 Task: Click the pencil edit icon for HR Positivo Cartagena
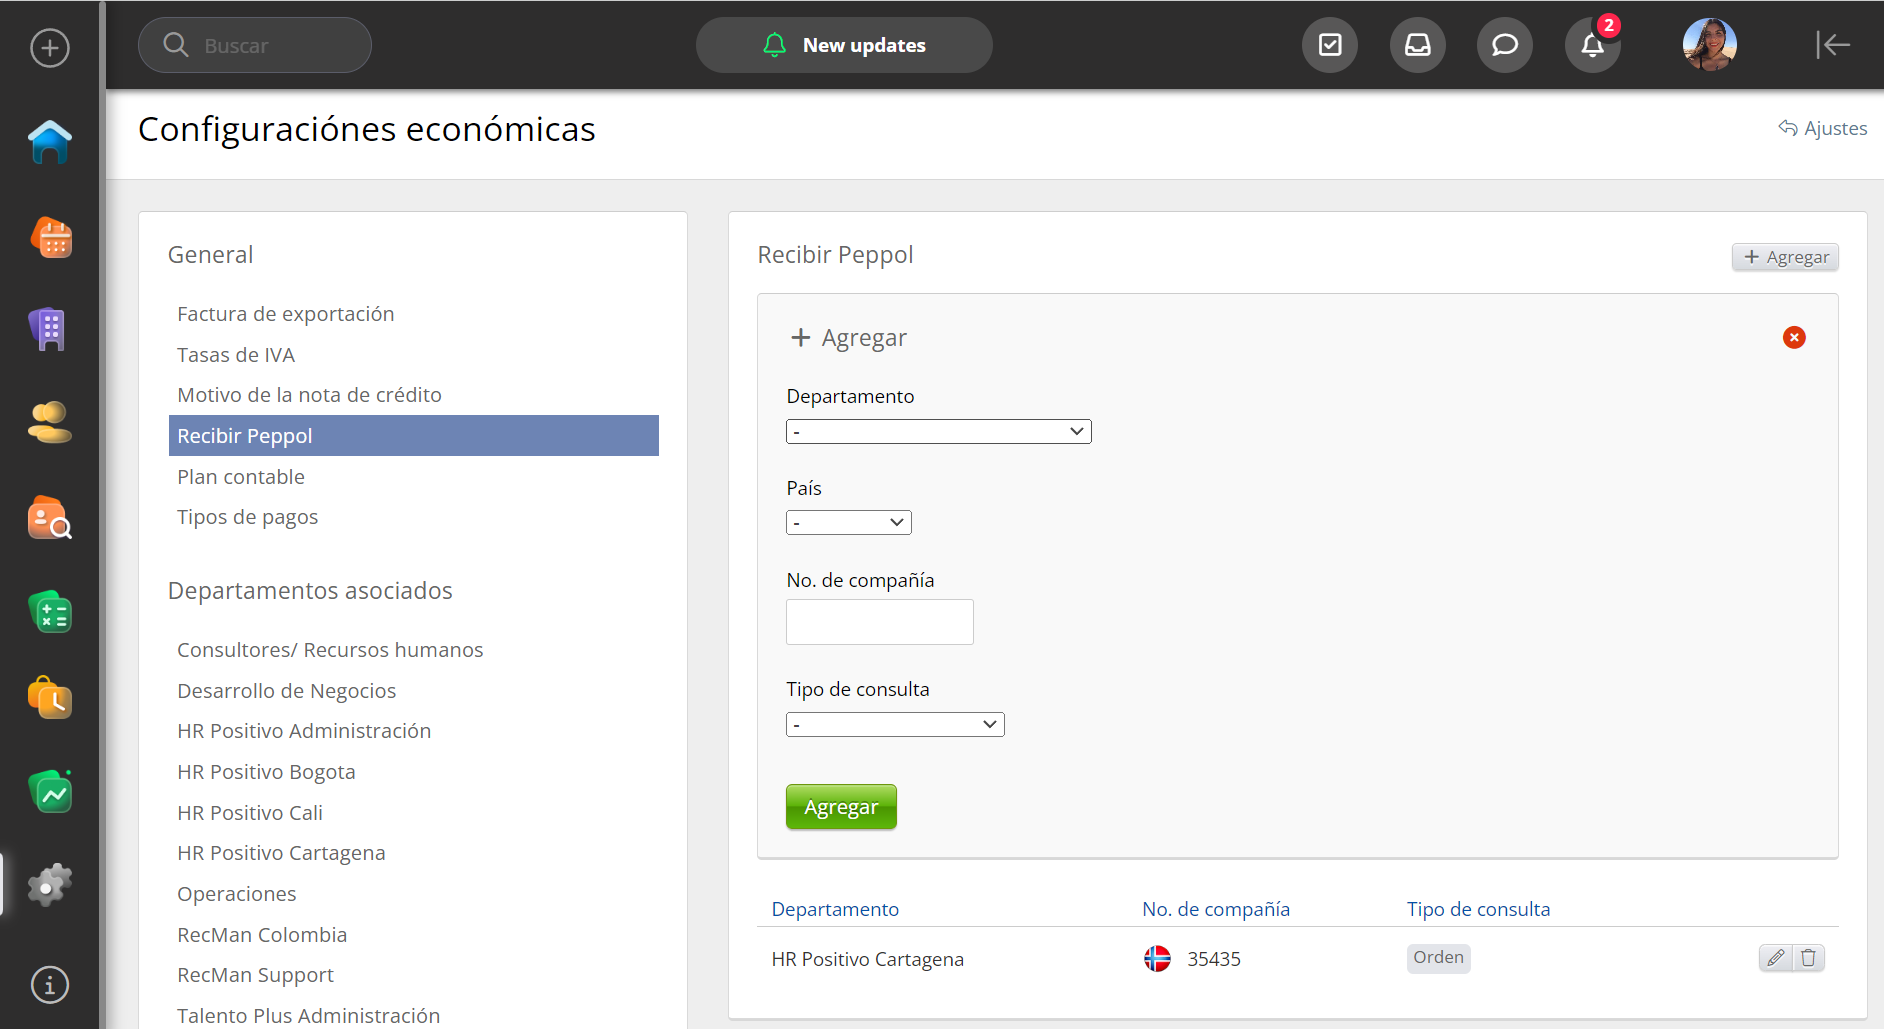pos(1775,958)
